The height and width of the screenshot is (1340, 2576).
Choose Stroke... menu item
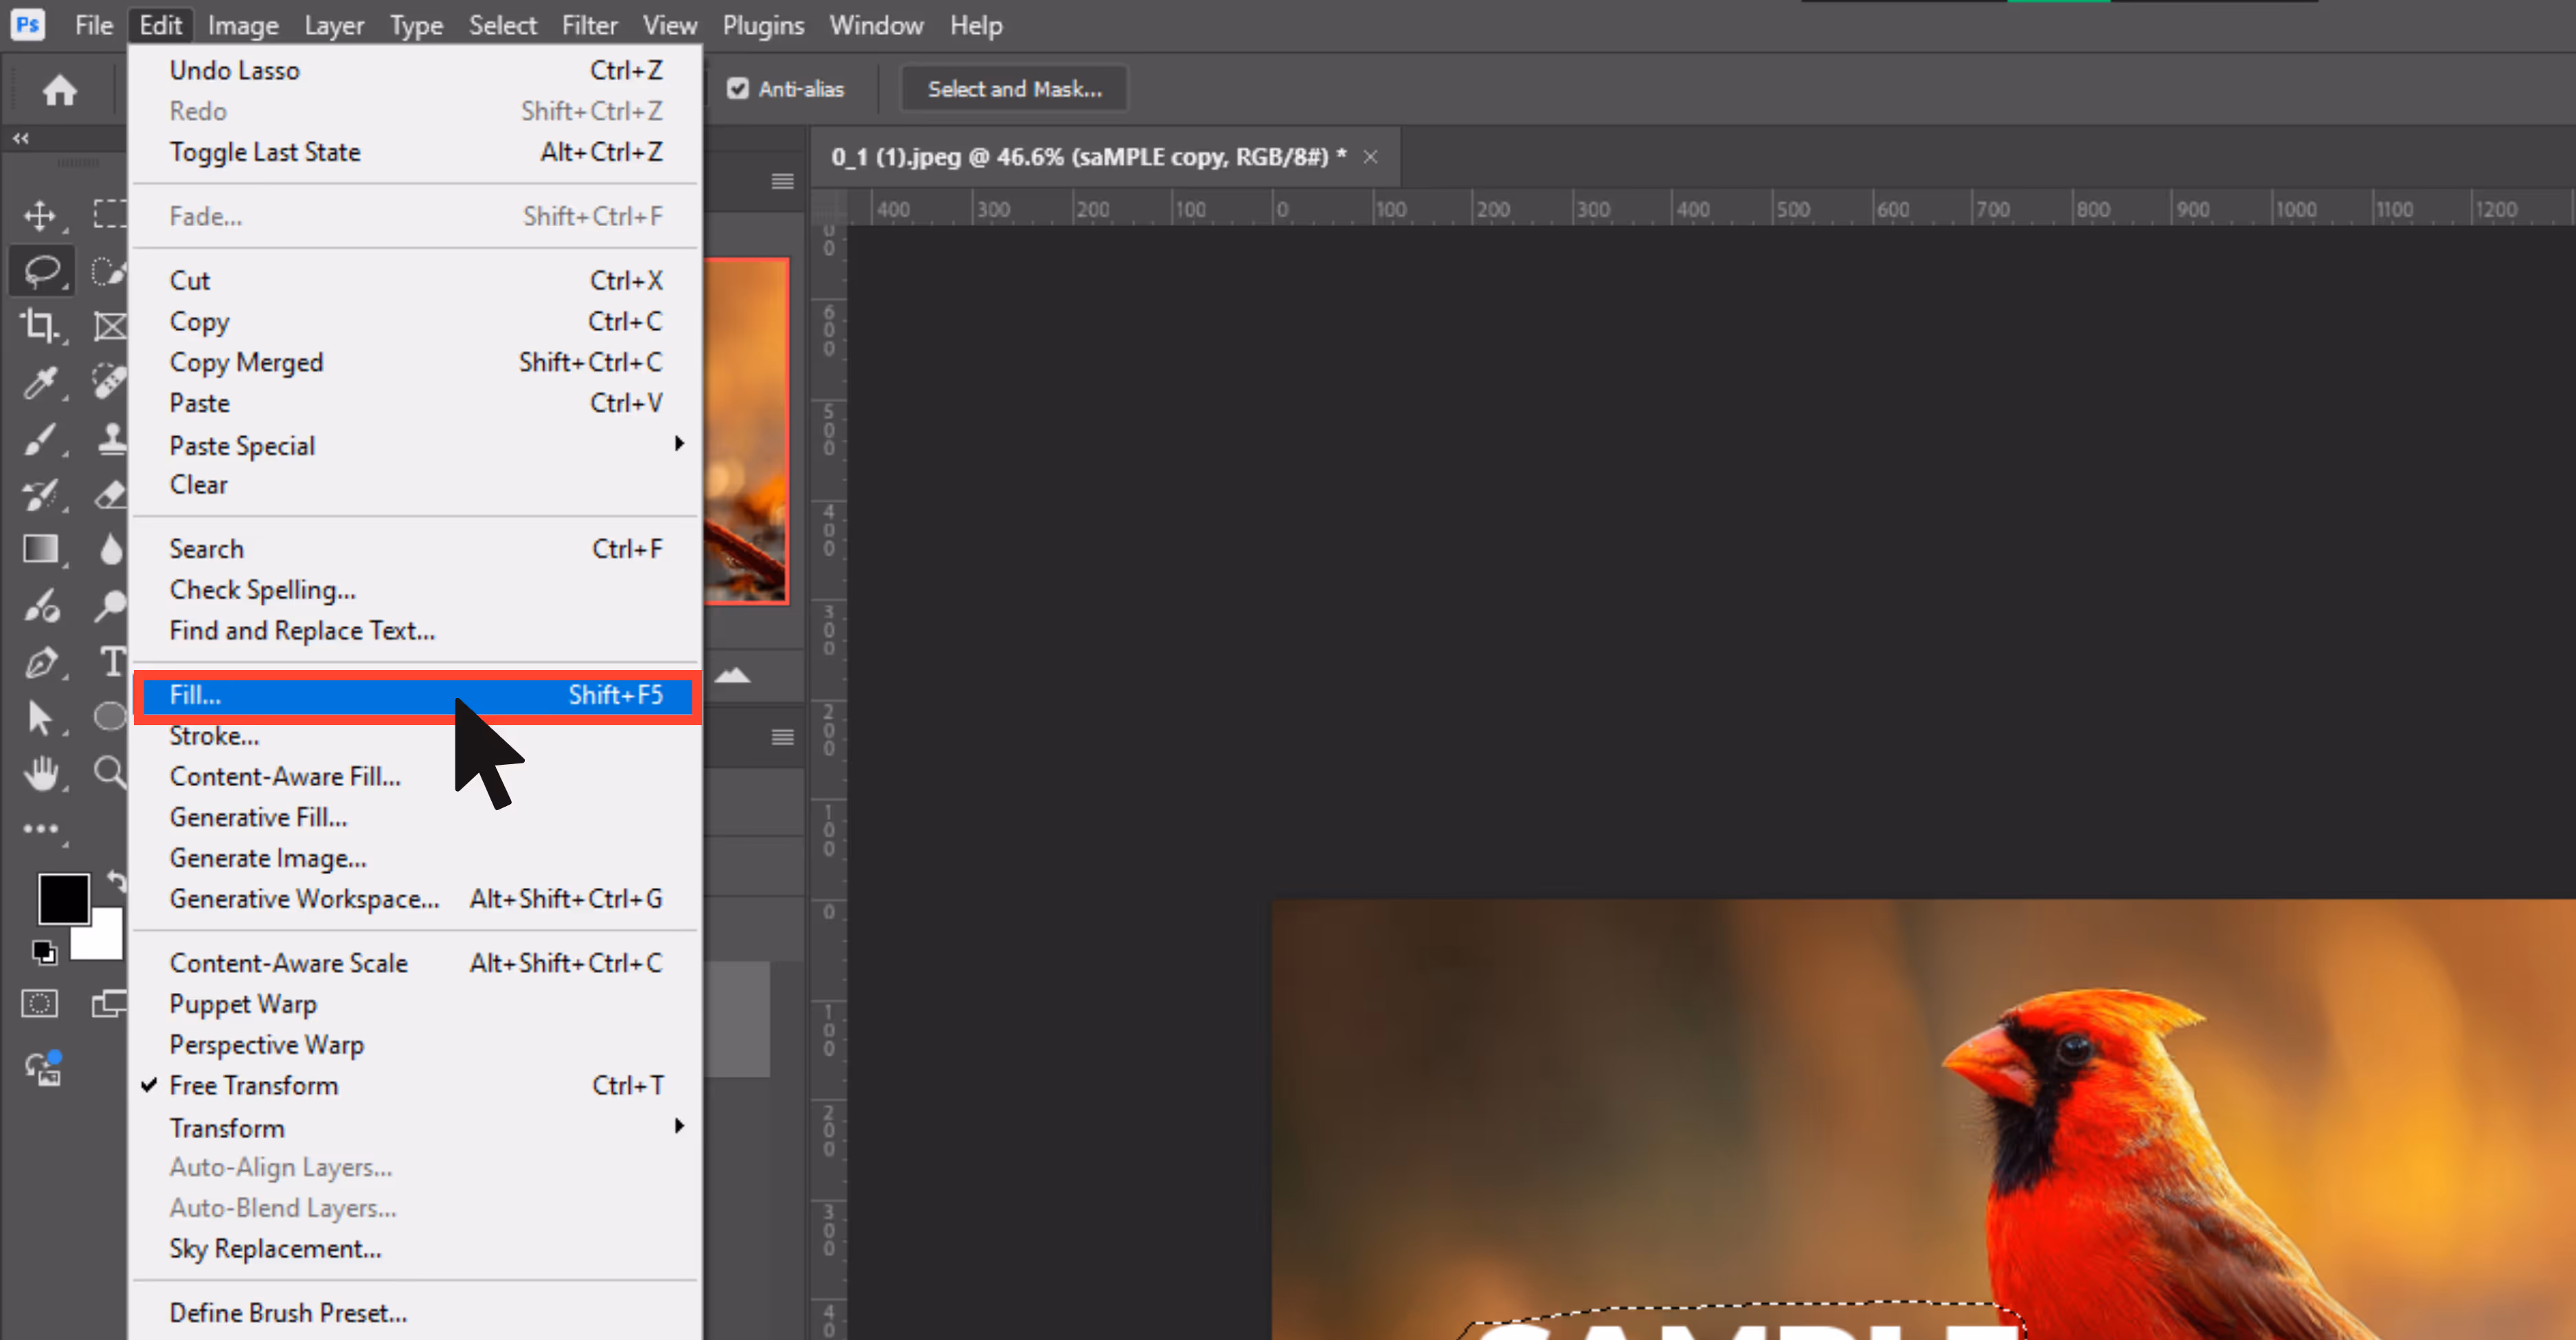pyautogui.click(x=416, y=736)
